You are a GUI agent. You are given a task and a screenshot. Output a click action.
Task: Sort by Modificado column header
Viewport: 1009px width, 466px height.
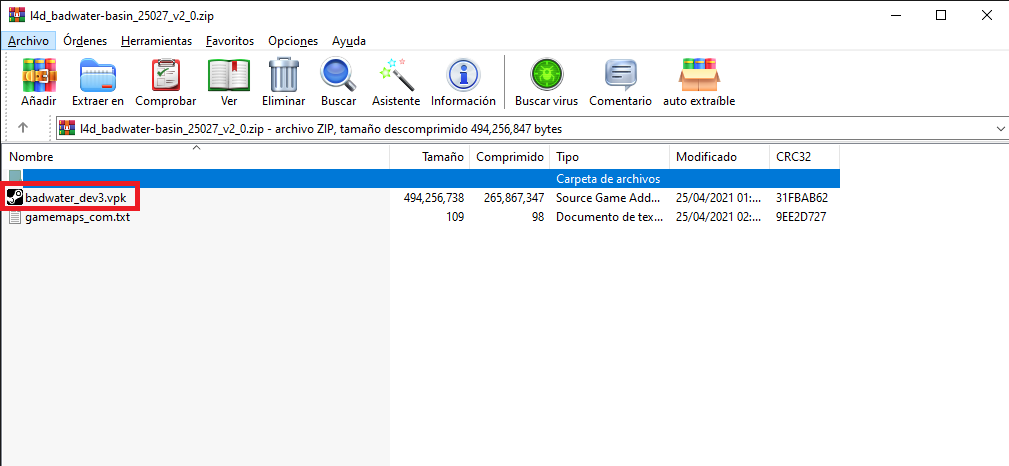pyautogui.click(x=719, y=156)
